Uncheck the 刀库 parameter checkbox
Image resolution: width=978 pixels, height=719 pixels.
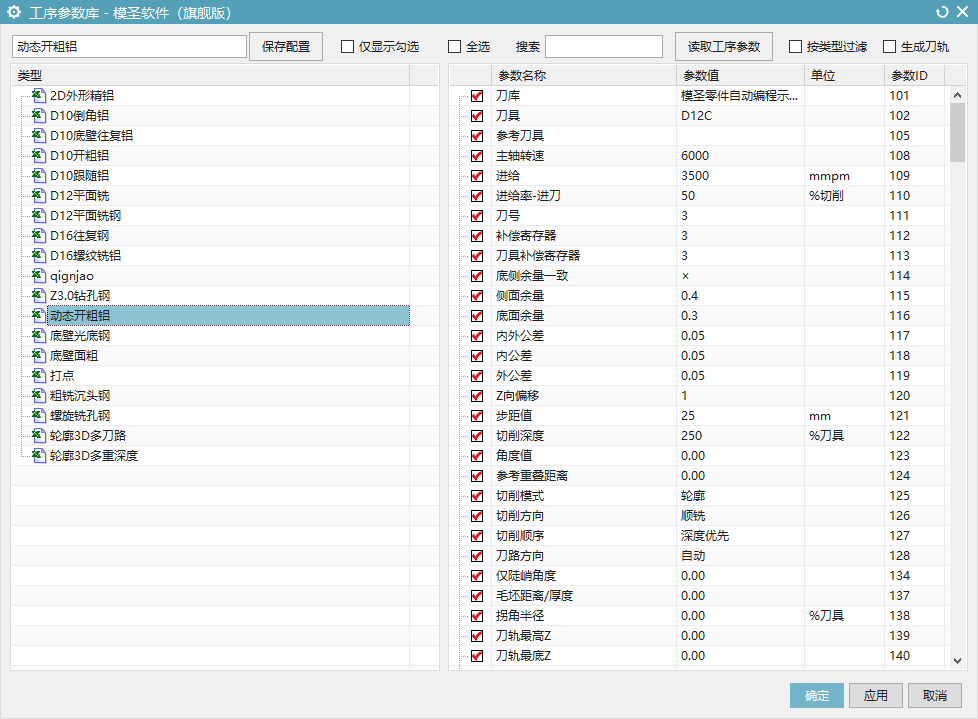[x=477, y=96]
